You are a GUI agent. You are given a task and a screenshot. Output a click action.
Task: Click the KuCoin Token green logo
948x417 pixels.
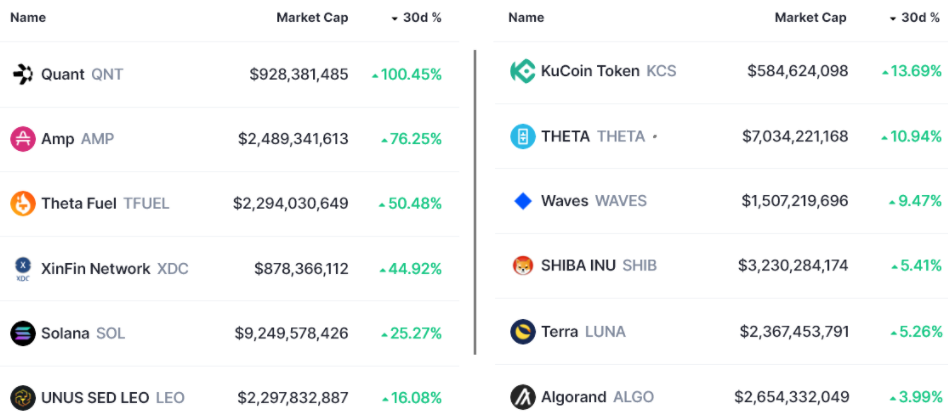click(x=522, y=71)
